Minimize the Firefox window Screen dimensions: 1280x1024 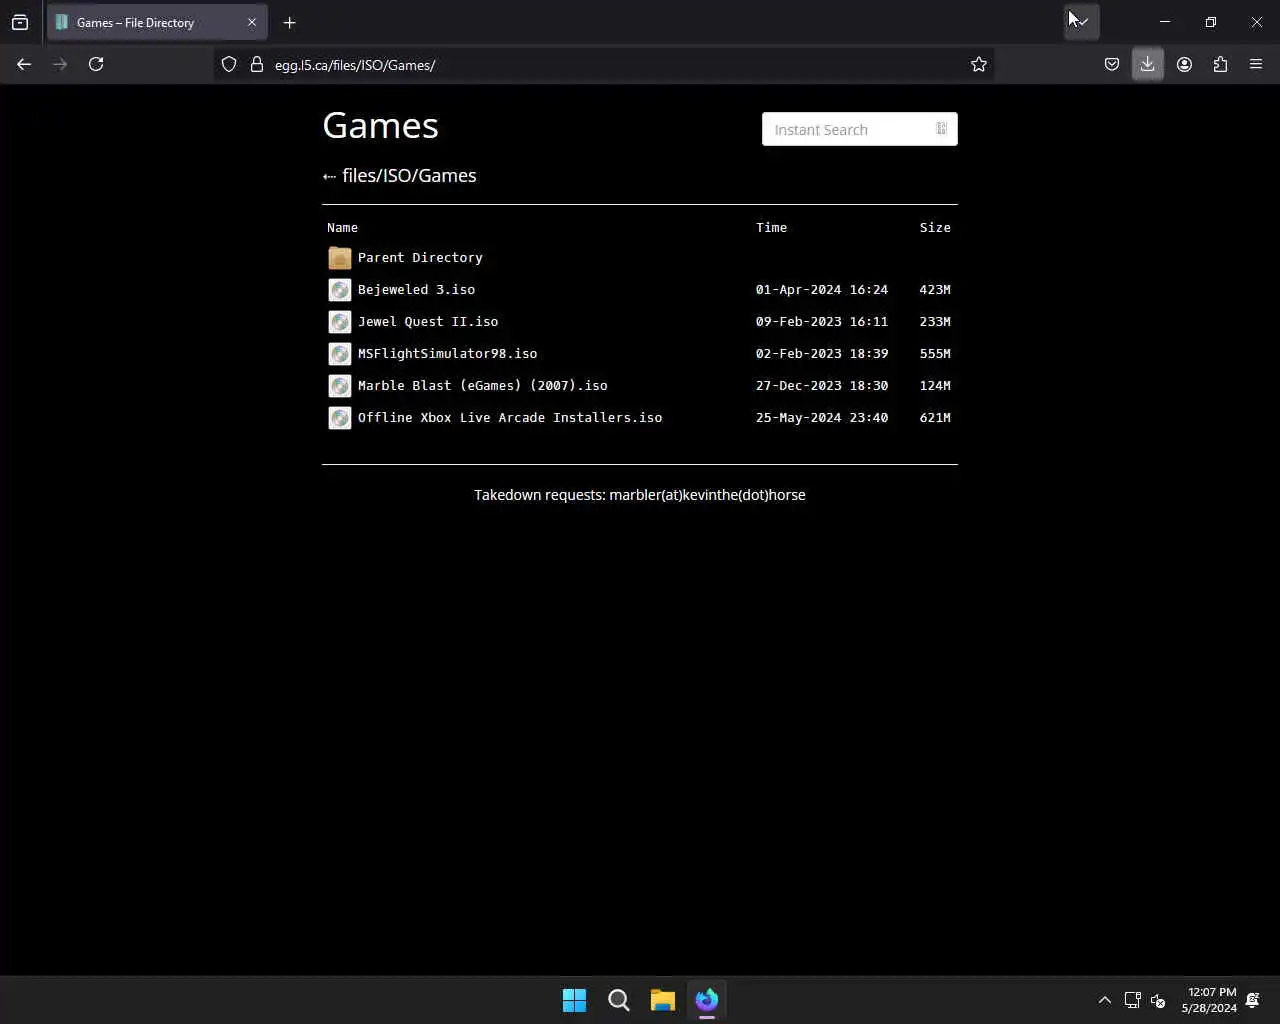point(1165,22)
